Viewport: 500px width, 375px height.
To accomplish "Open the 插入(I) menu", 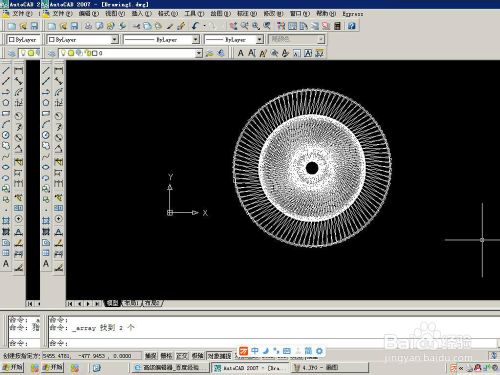I will point(141,14).
